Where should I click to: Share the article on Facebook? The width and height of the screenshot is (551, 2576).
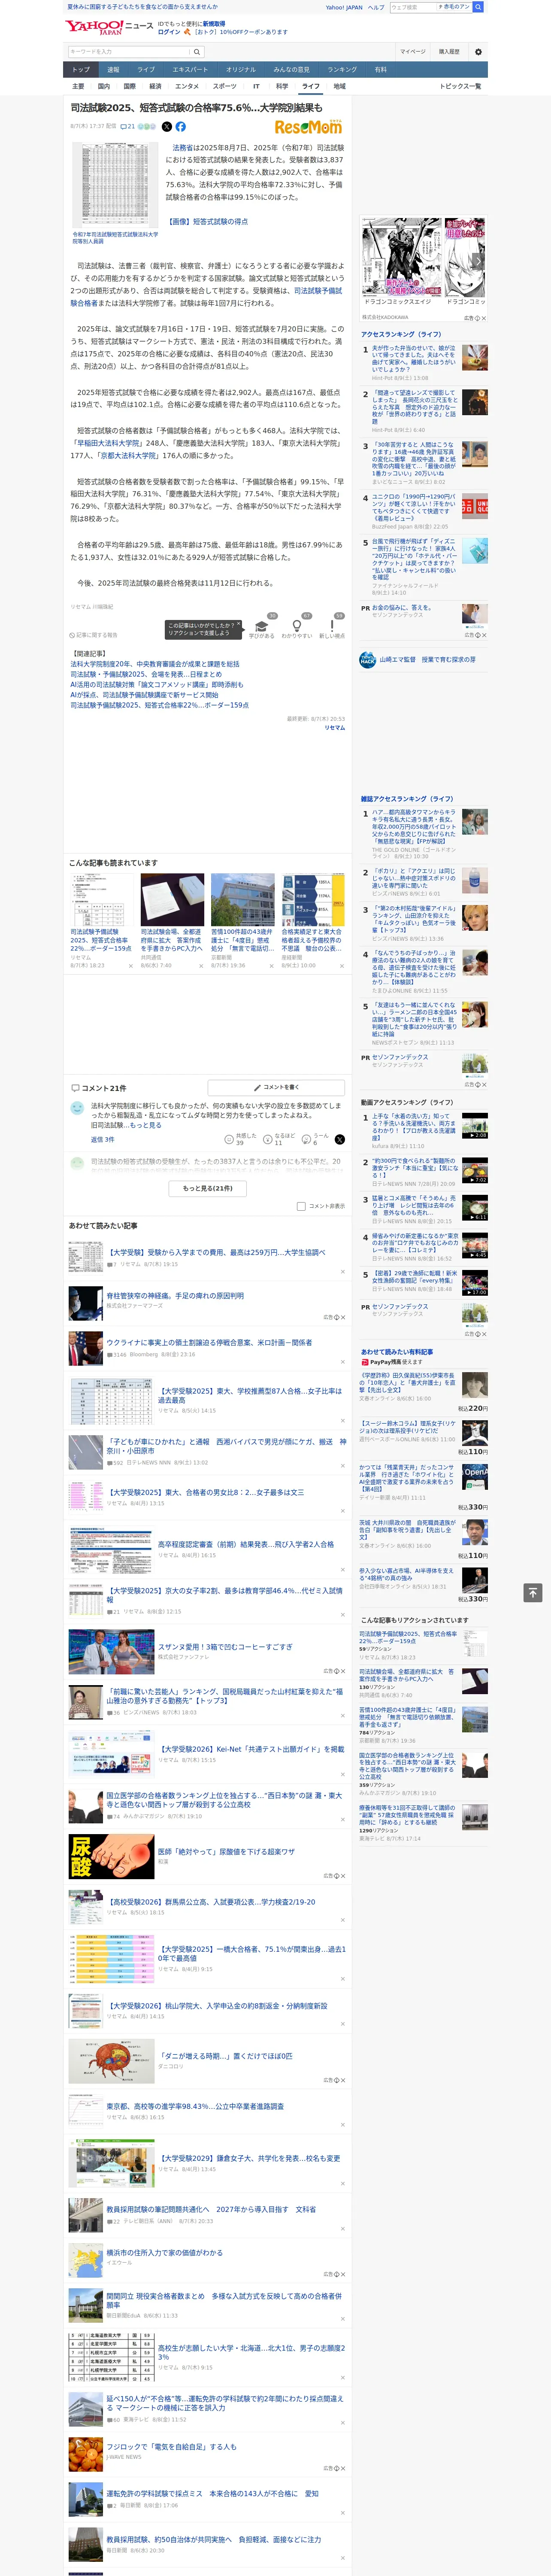(x=181, y=127)
